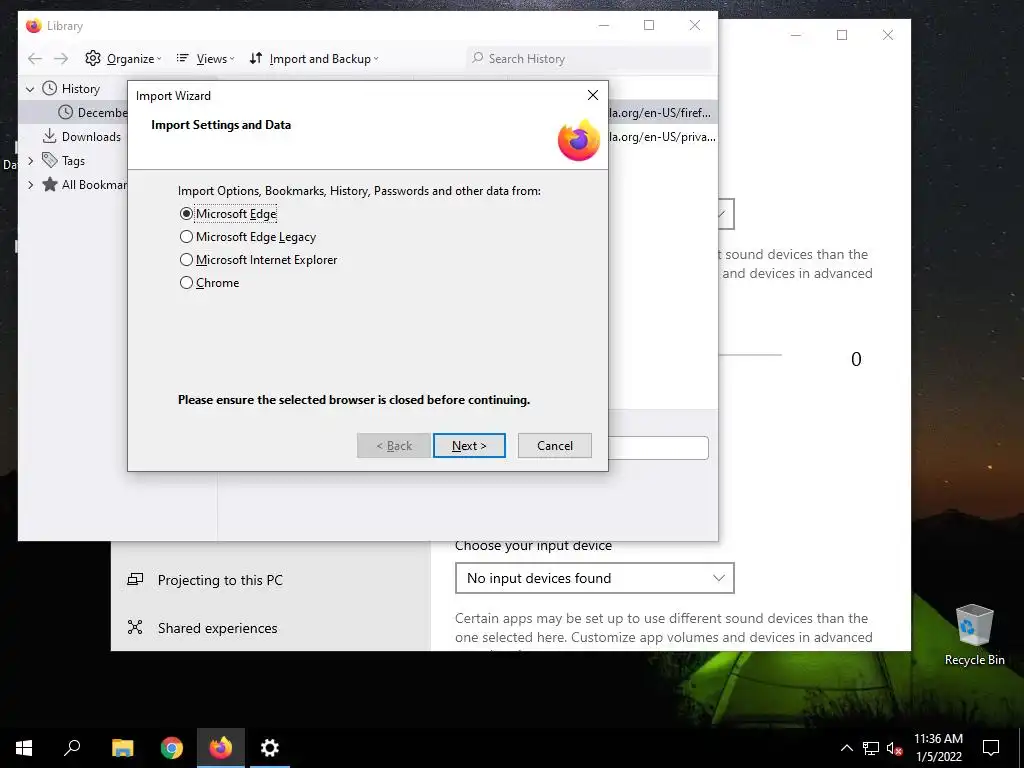1024x768 pixels.
Task: Click the Projecting to this PC icon
Action: [135, 579]
